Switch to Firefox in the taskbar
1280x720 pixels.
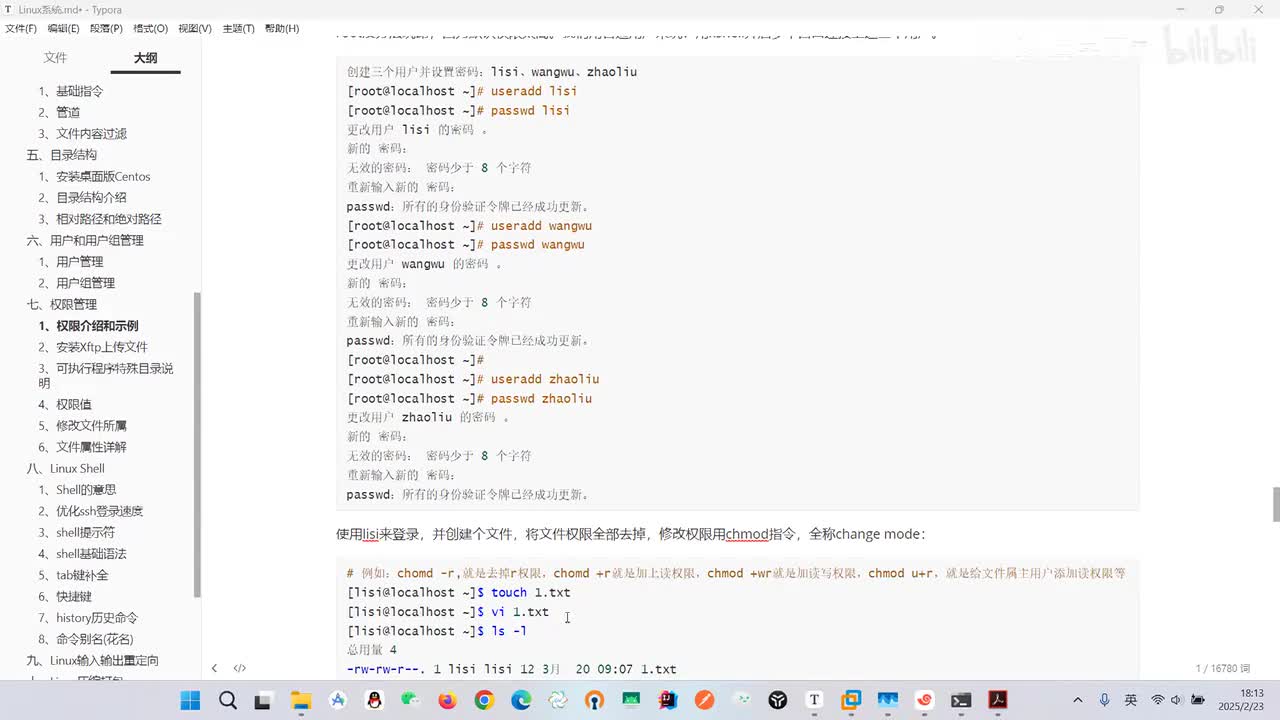click(x=447, y=700)
